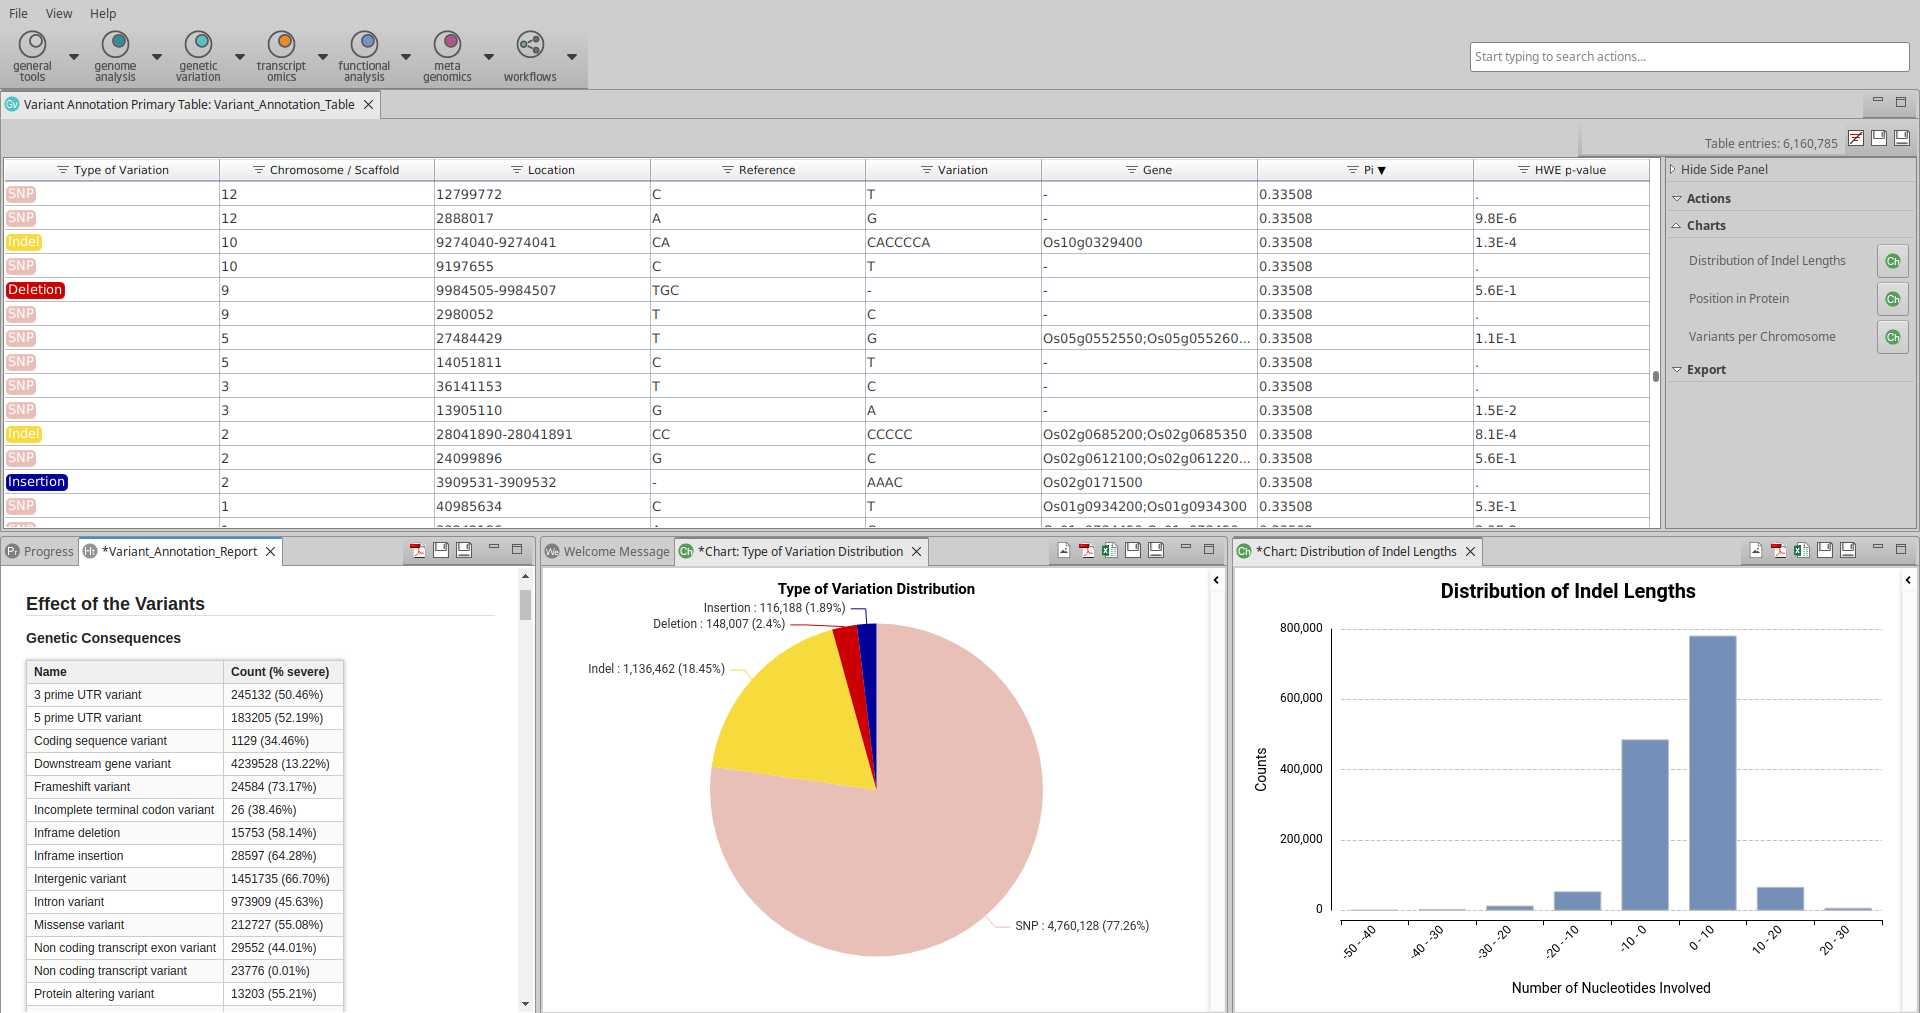Click the tallest bar labeled 0 - 10
Viewport: 1920px width, 1013px height.
tap(1712, 772)
